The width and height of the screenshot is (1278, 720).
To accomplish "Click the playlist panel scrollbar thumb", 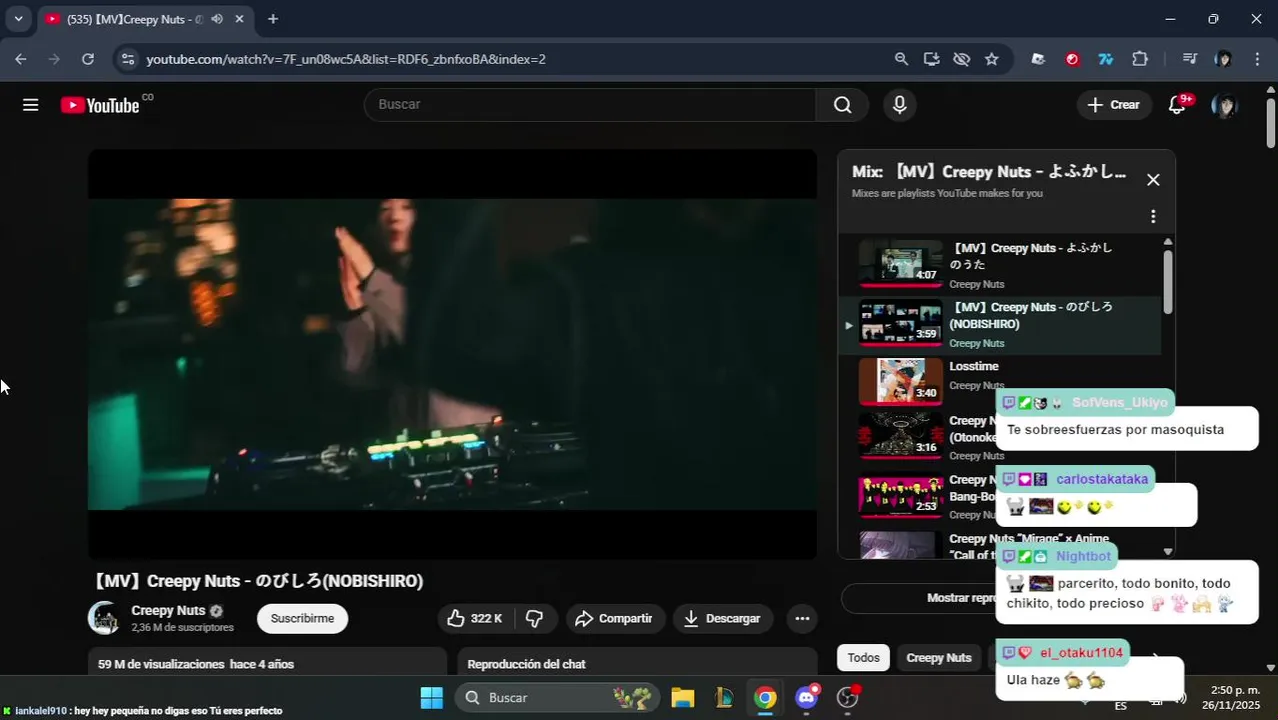I will [1168, 282].
